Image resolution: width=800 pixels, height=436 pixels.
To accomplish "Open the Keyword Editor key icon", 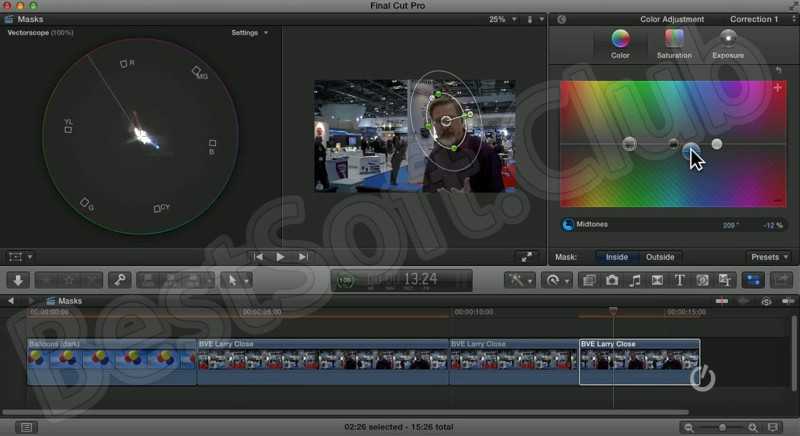I will pos(119,280).
